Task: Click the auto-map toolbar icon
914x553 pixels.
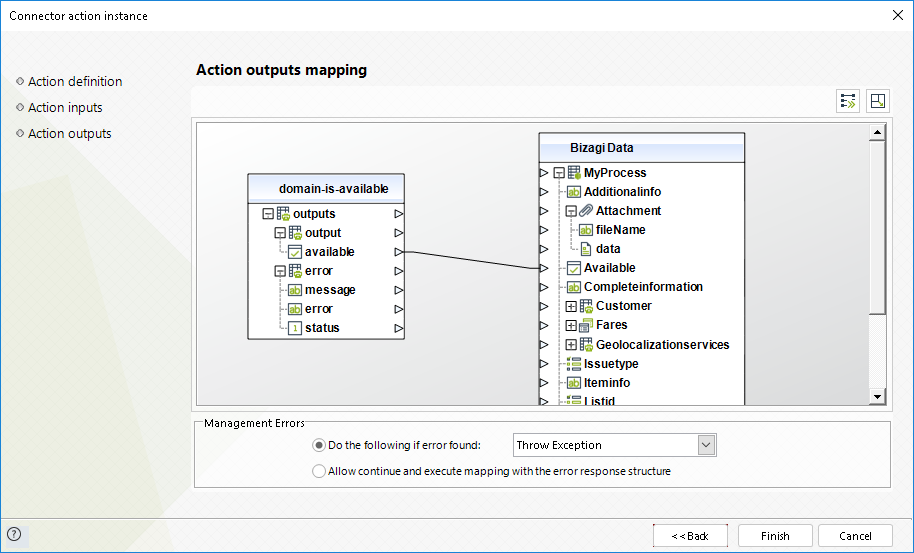Action: coord(848,101)
